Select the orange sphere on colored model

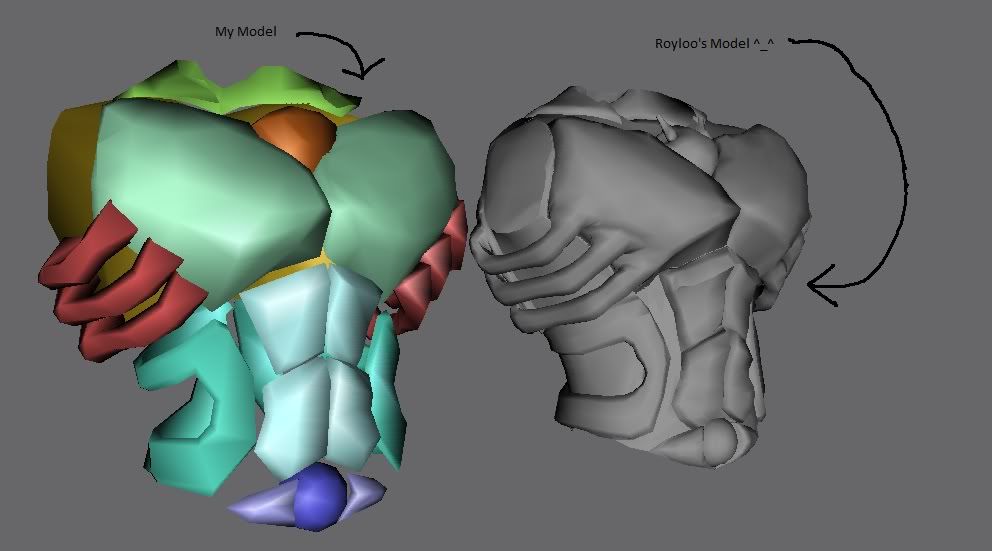pyautogui.click(x=295, y=137)
